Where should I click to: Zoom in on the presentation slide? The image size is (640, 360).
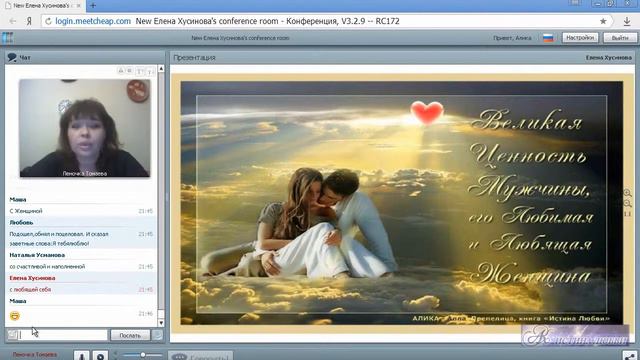click(627, 193)
